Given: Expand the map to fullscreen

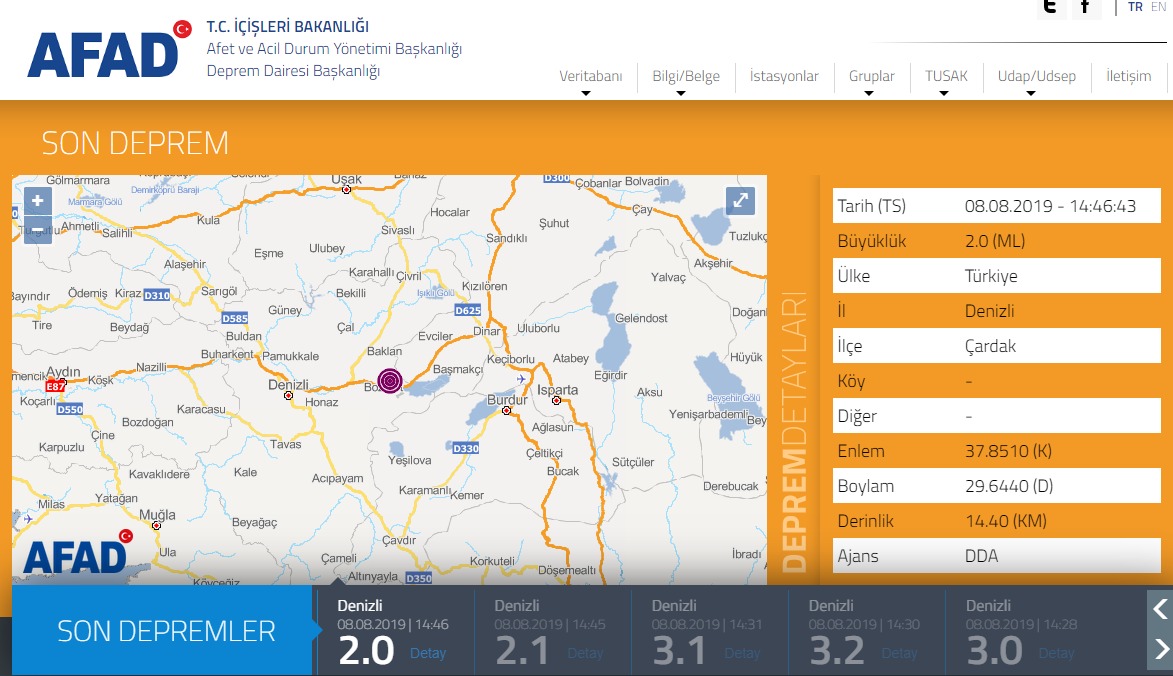Looking at the screenshot, I should pos(740,200).
